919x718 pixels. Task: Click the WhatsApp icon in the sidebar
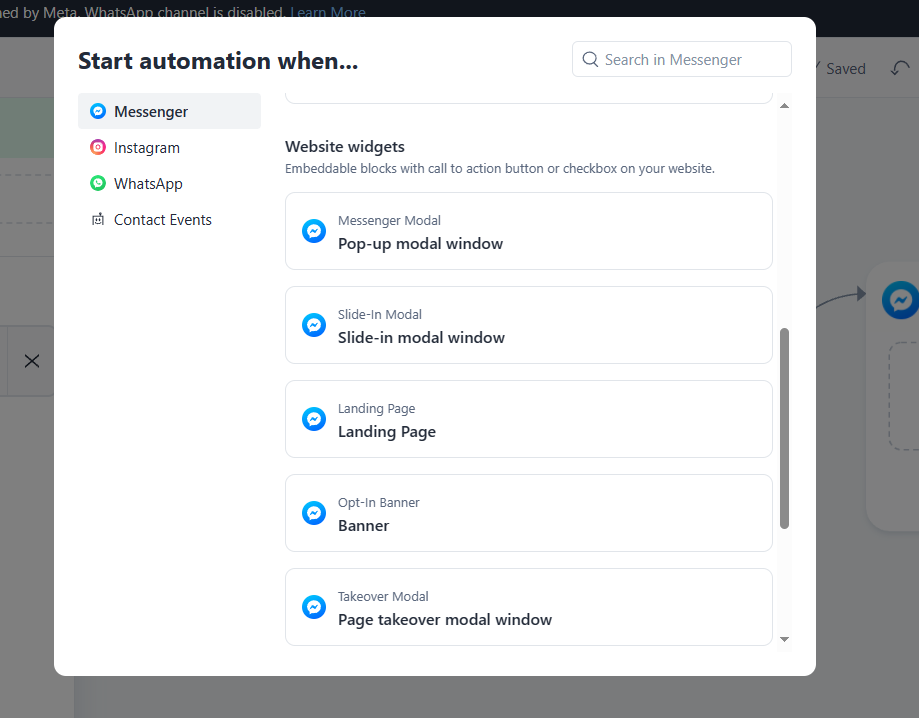(98, 184)
